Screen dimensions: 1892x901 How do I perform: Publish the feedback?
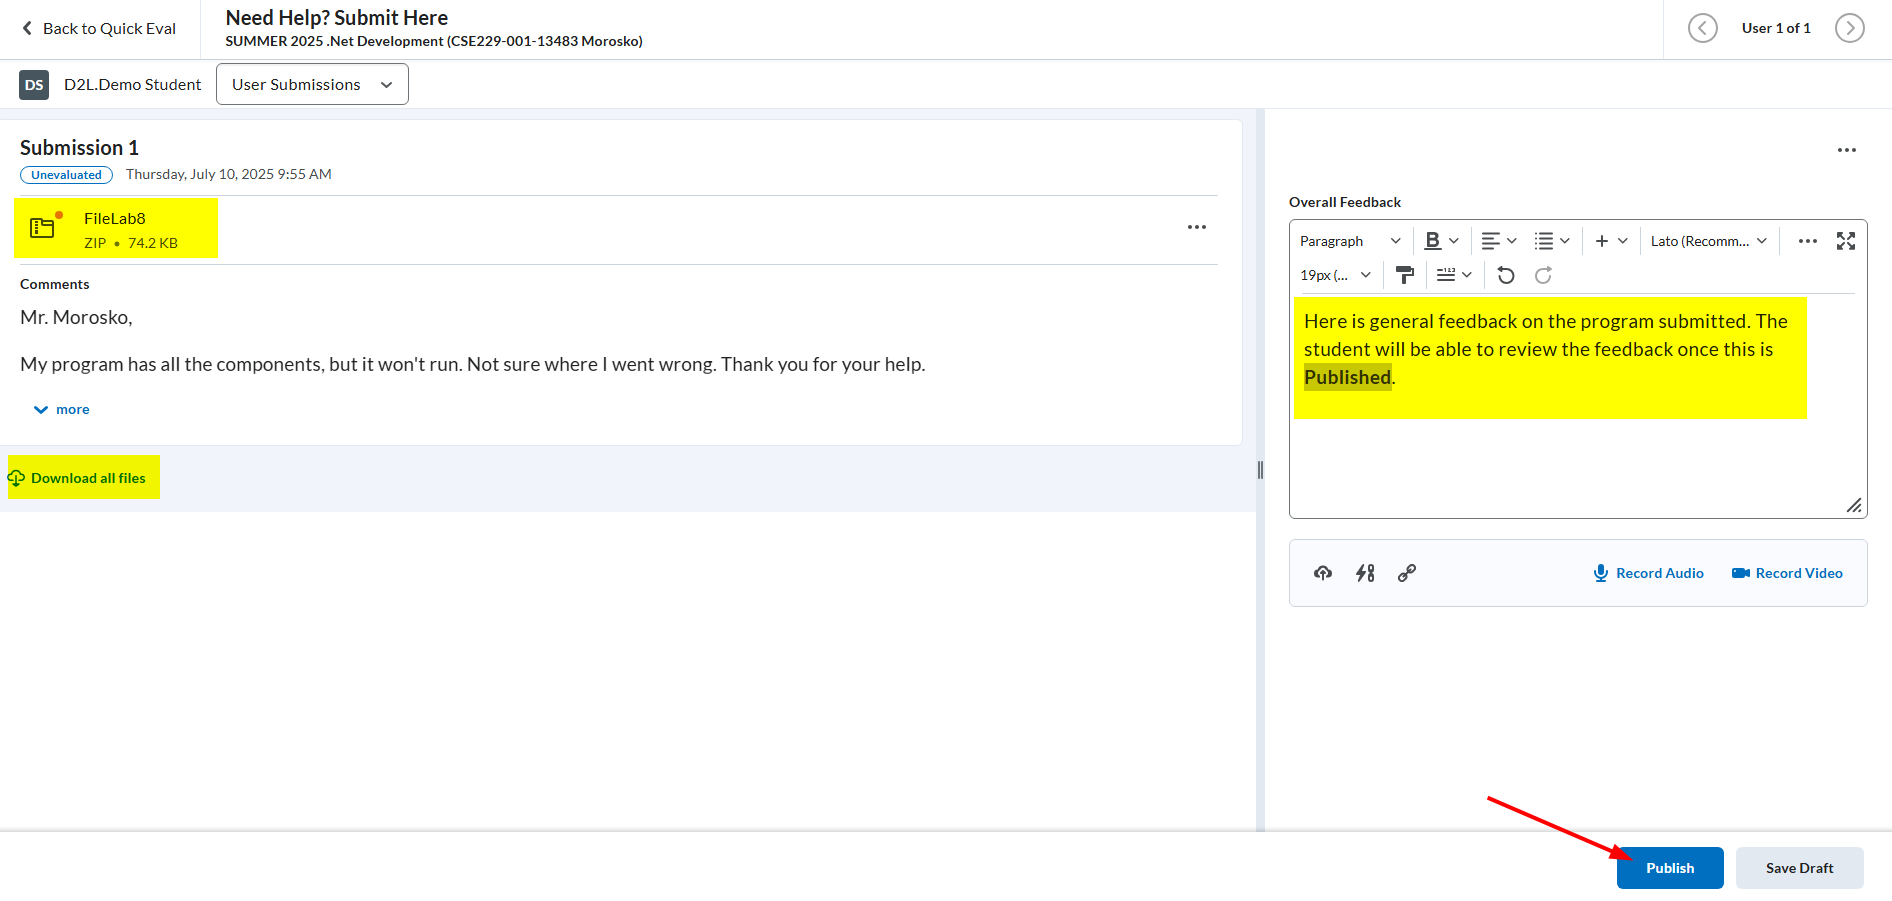pyautogui.click(x=1670, y=868)
